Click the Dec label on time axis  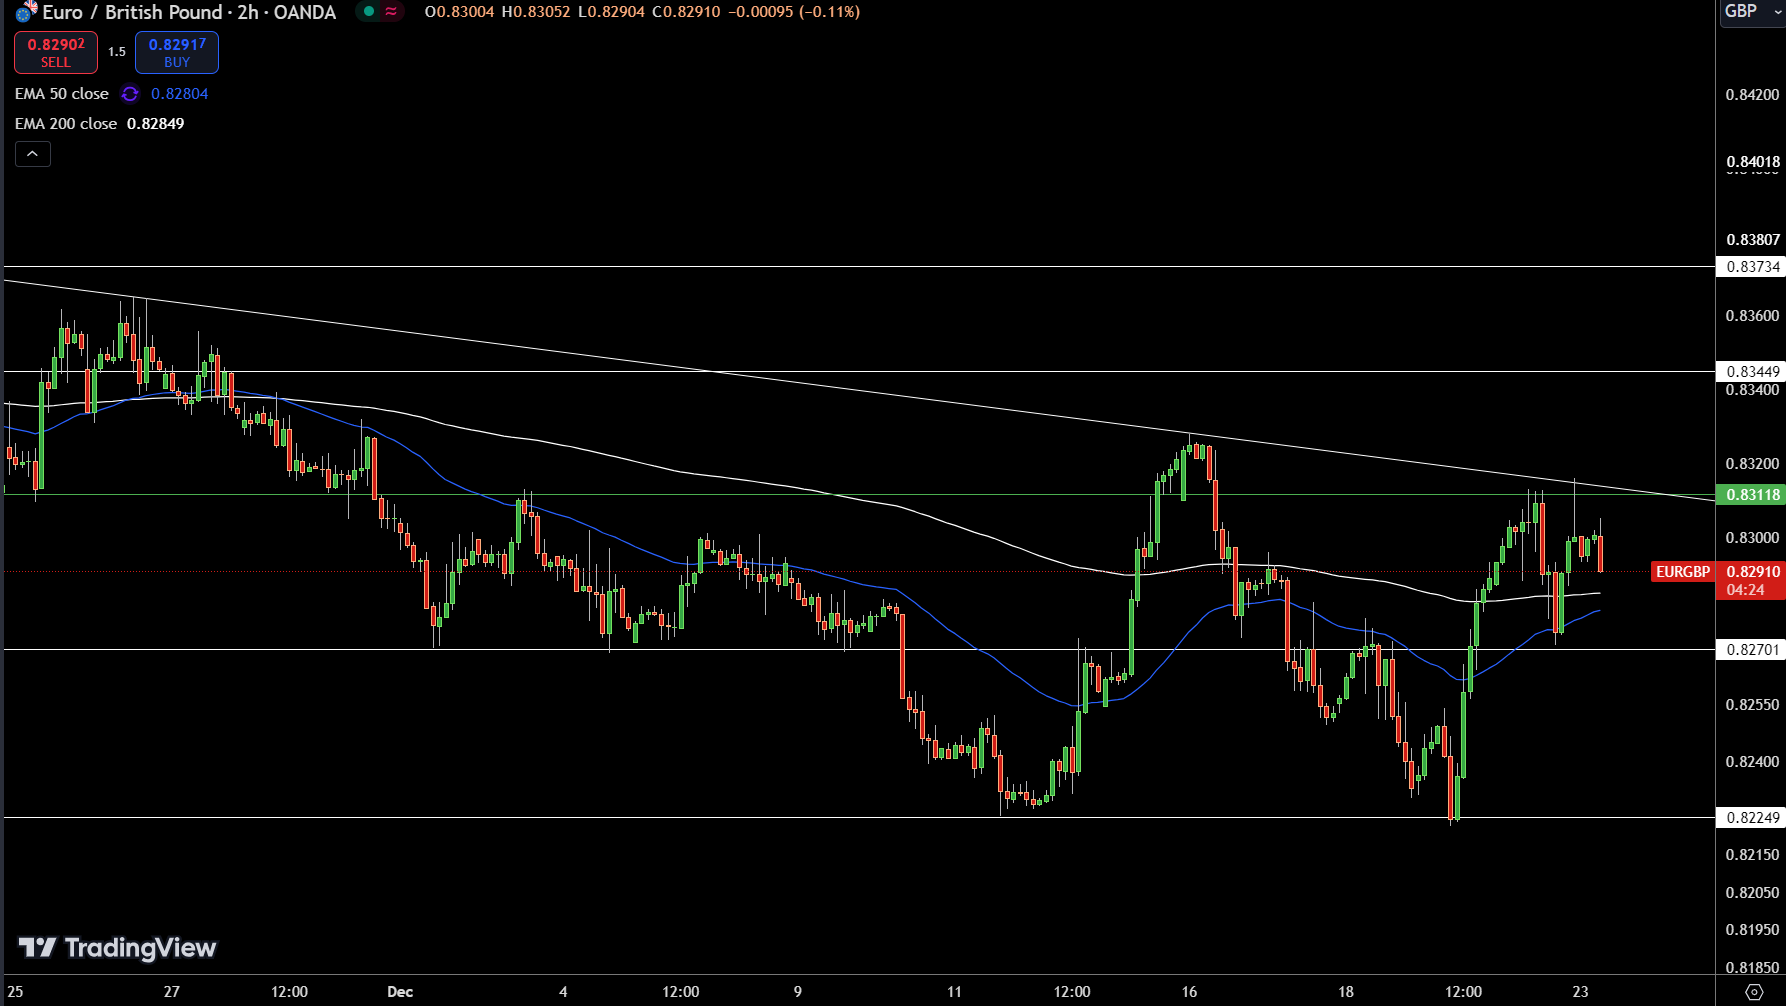point(400,992)
